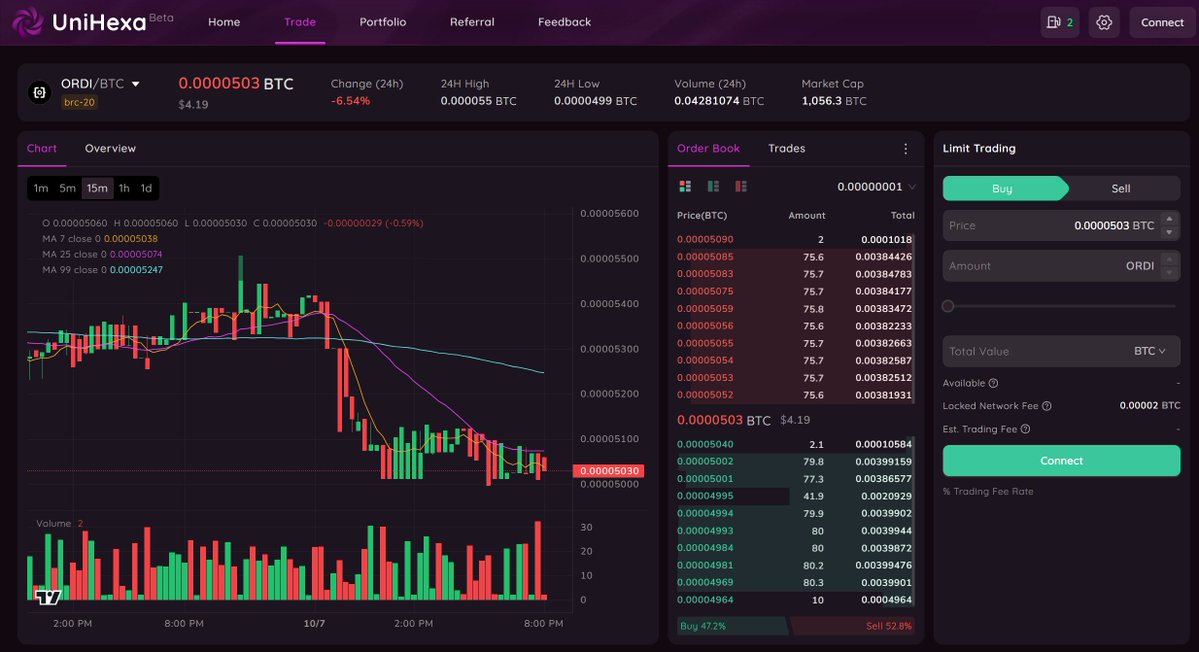Select buy order at 0.00005002

coord(795,462)
